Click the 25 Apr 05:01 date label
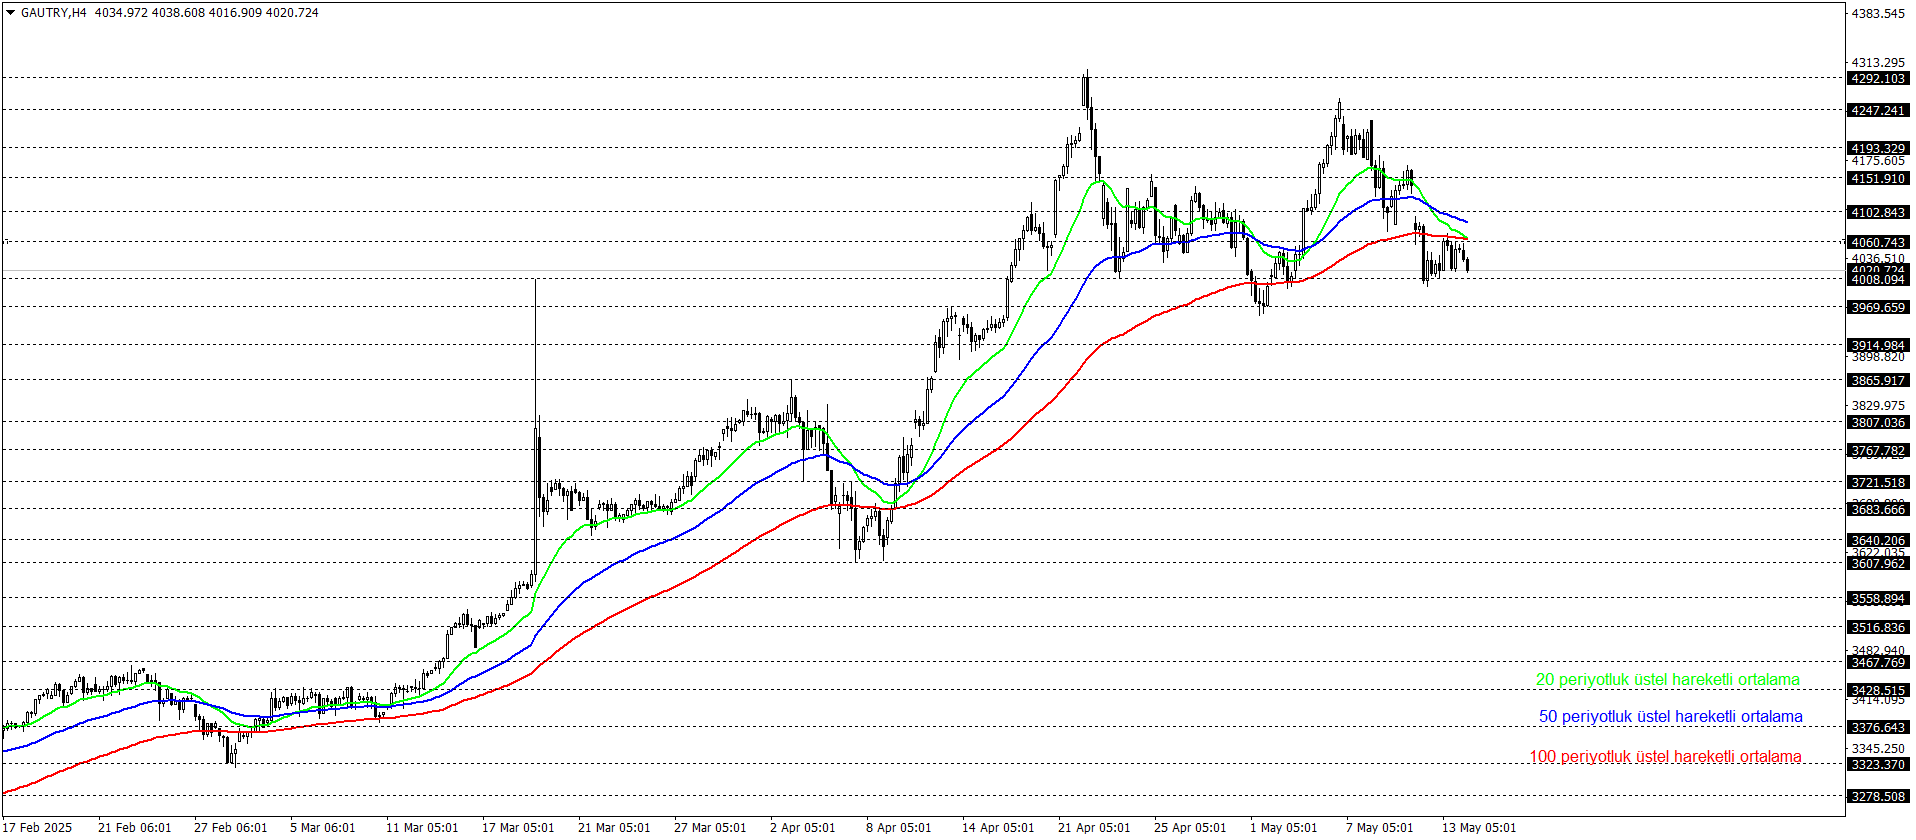Viewport: 1916px width, 840px height. click(x=1190, y=828)
